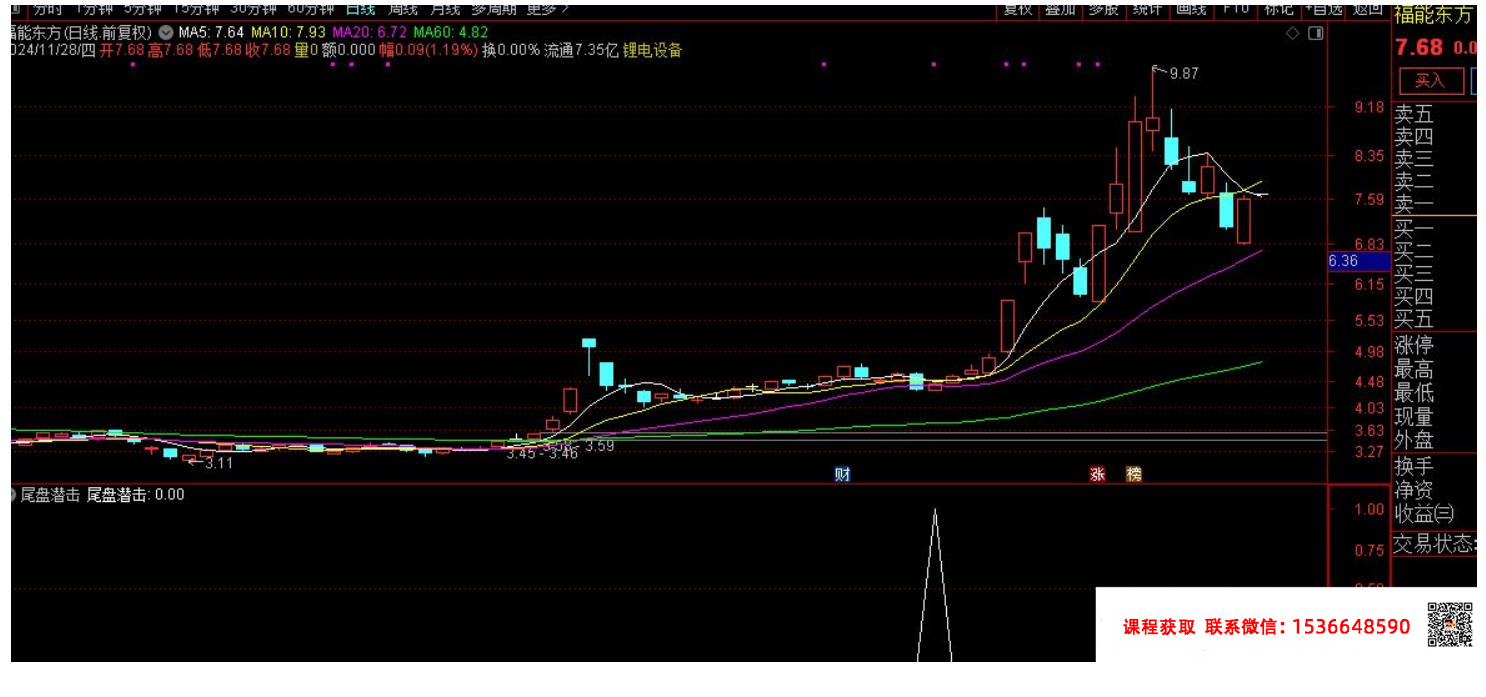1486x697 pixels.
Task: Click the 福能东方 stock name header
Action: pyautogui.click(x=1435, y=14)
